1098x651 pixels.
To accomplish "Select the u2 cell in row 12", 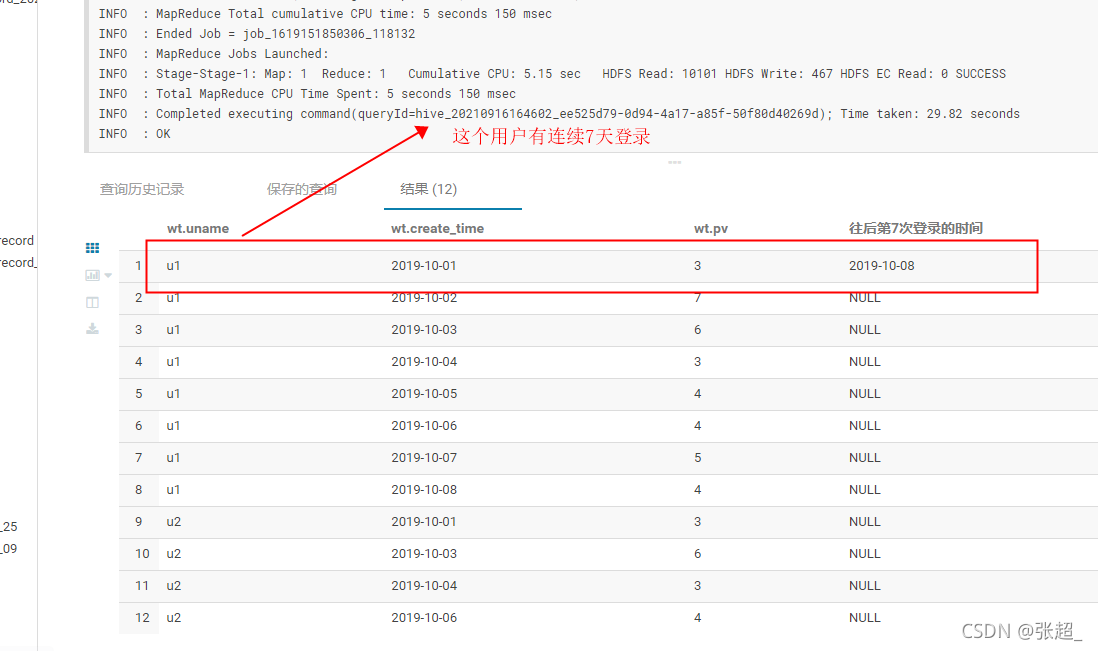I will (174, 618).
